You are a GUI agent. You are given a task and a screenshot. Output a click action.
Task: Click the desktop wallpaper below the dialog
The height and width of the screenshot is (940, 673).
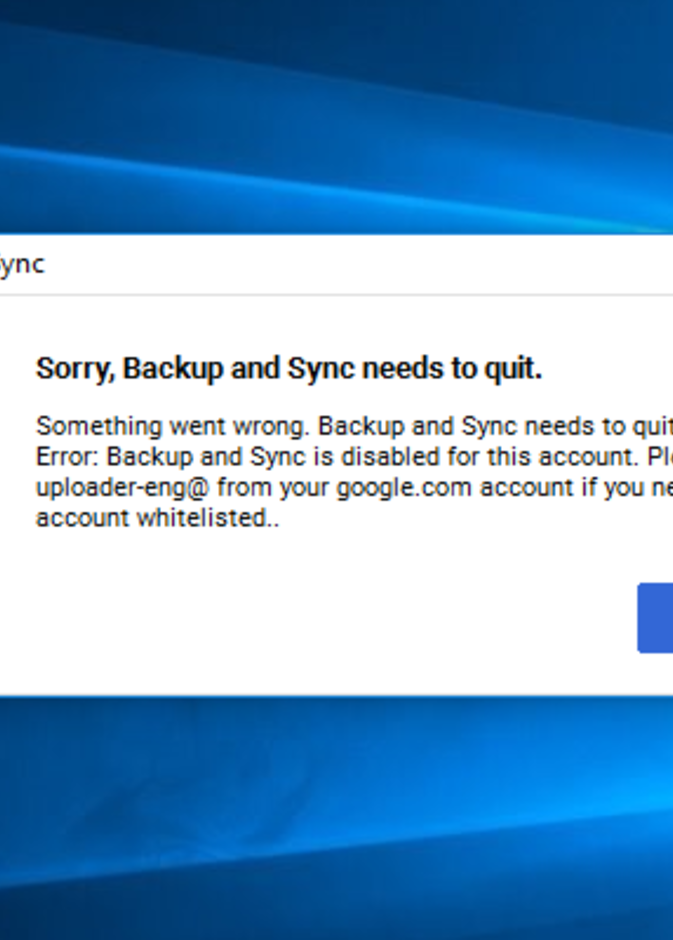coord(336,820)
